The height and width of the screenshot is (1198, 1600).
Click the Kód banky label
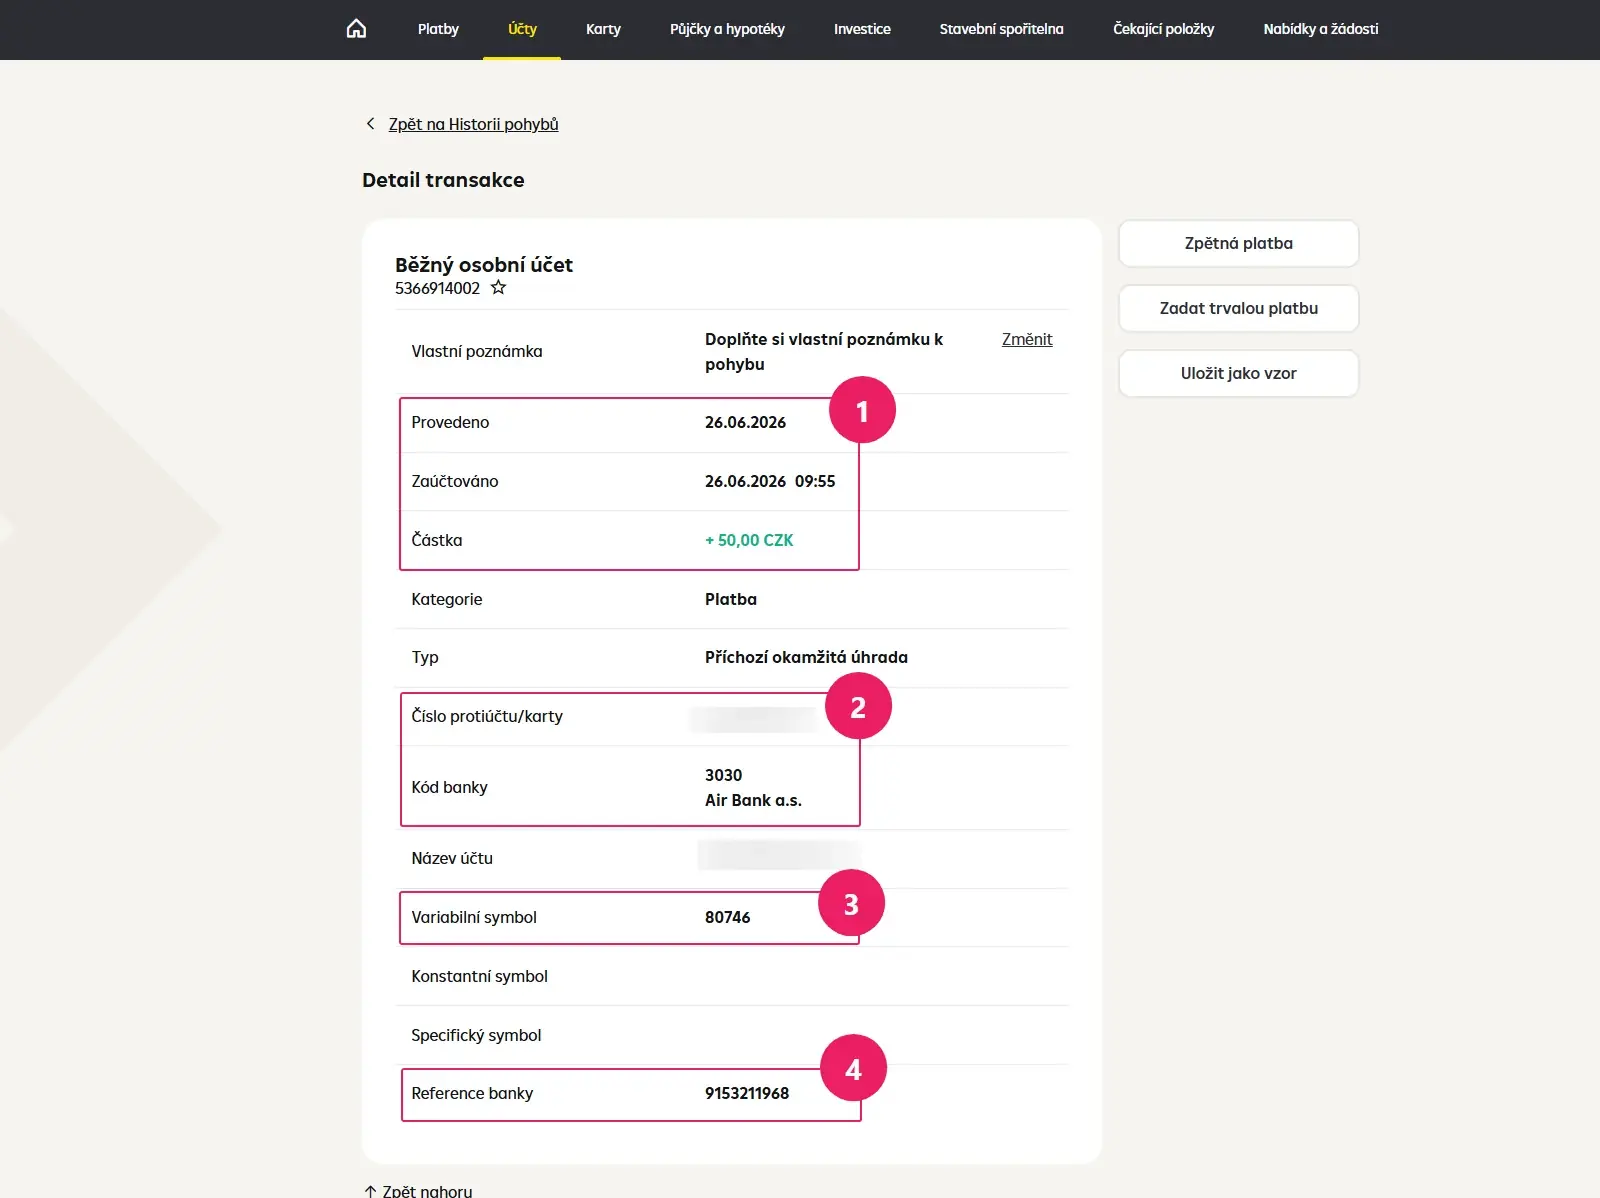(x=449, y=787)
